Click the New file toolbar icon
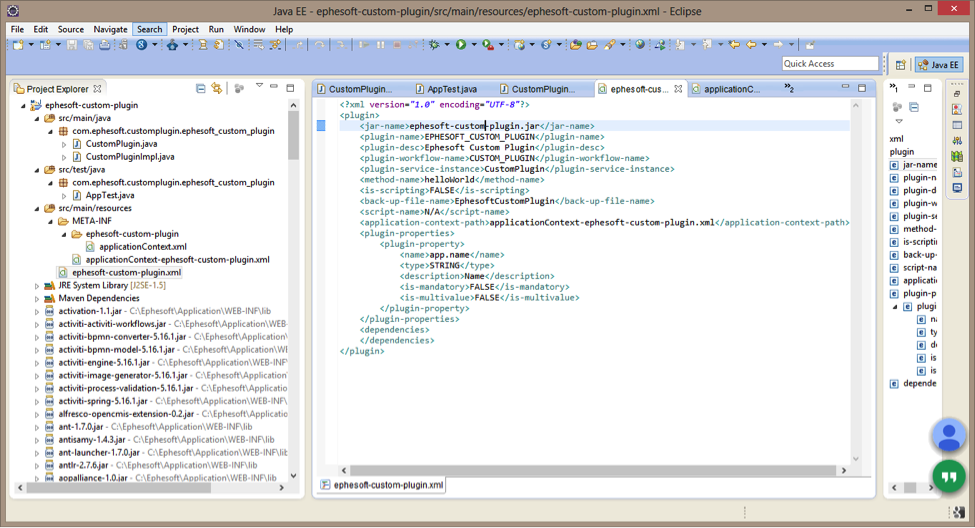This screenshot has height=528, width=975. (18, 45)
